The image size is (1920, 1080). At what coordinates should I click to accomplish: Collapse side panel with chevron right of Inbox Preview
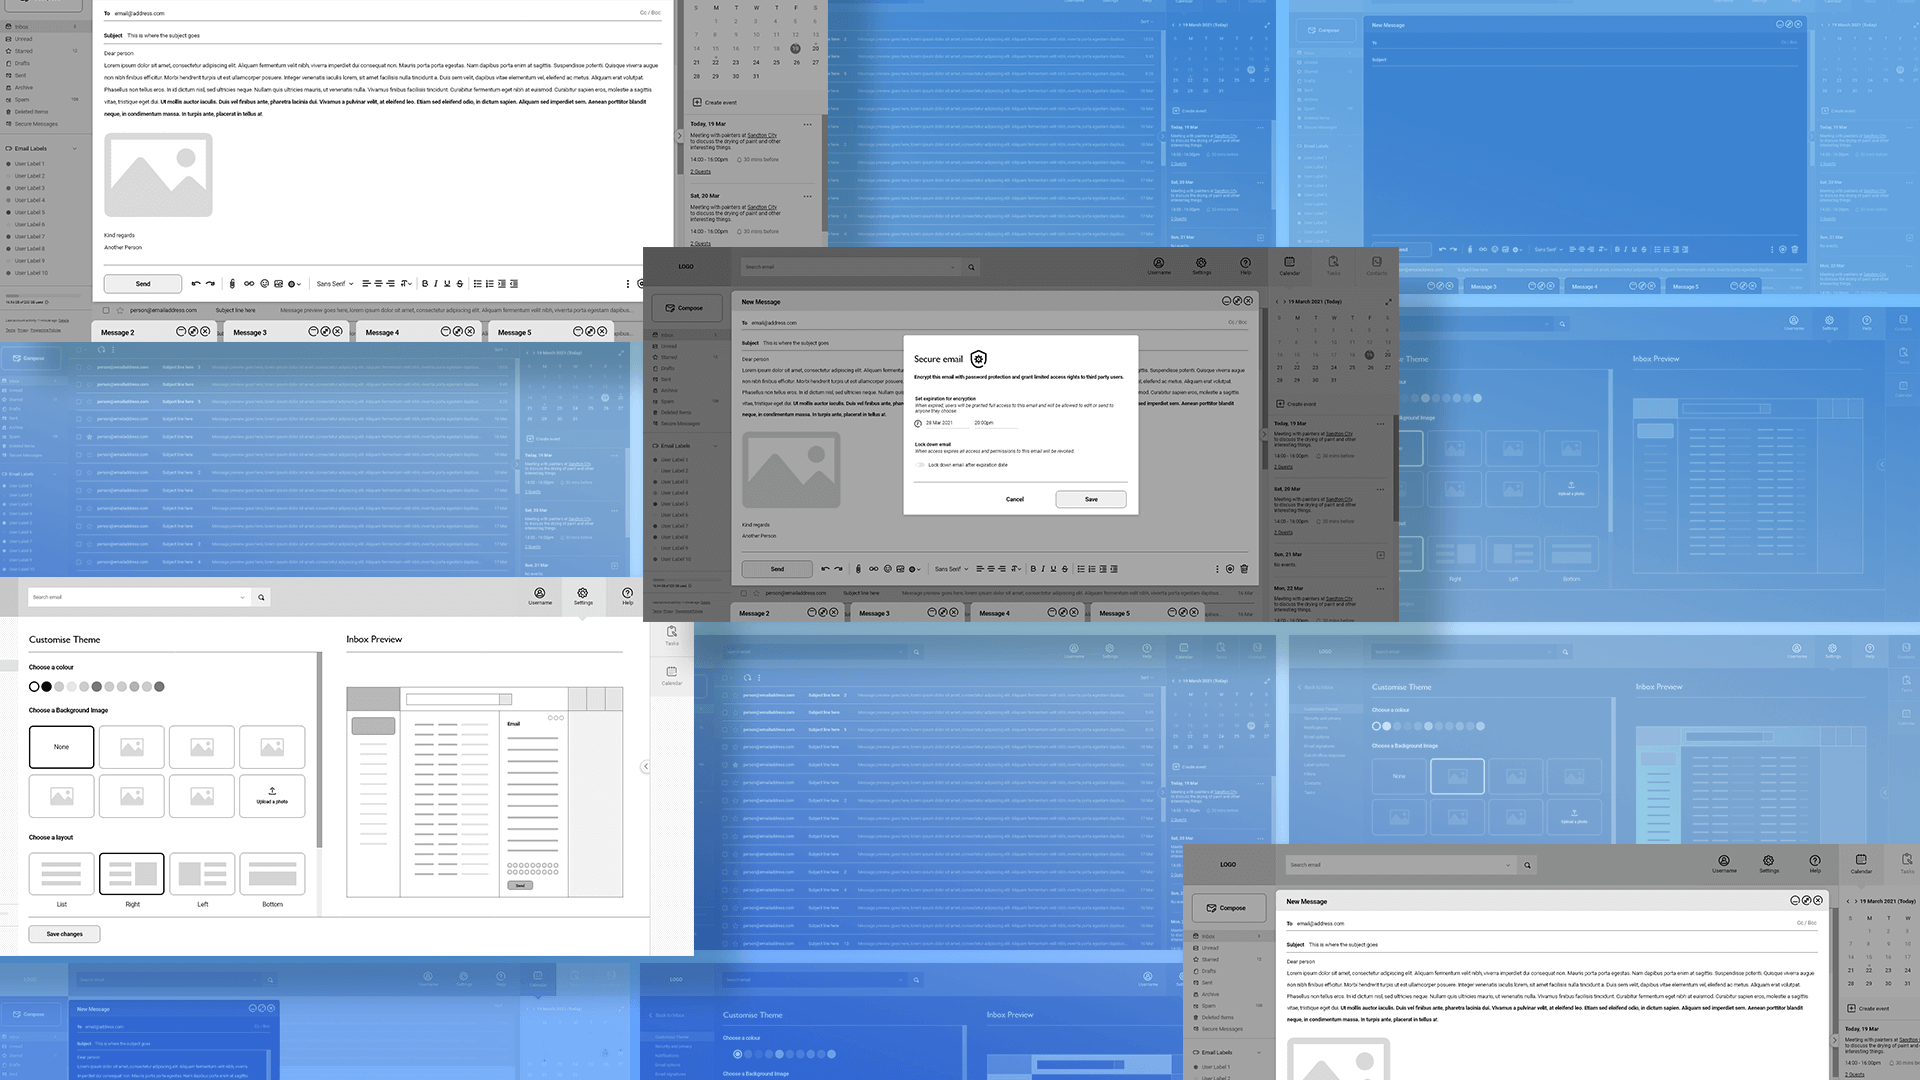646,766
